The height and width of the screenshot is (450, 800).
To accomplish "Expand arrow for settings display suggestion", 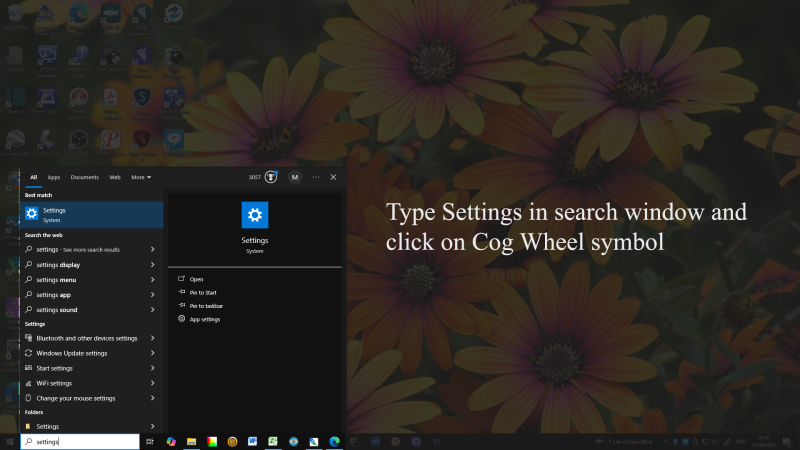I will click(152, 265).
